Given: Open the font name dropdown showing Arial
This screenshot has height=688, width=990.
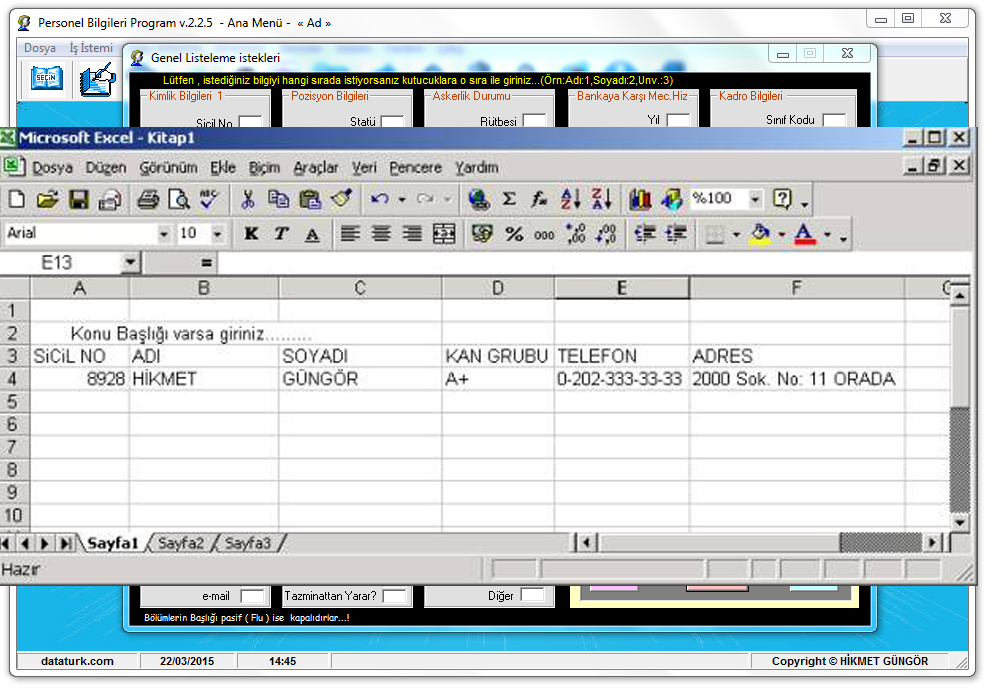Looking at the screenshot, I should click(164, 234).
